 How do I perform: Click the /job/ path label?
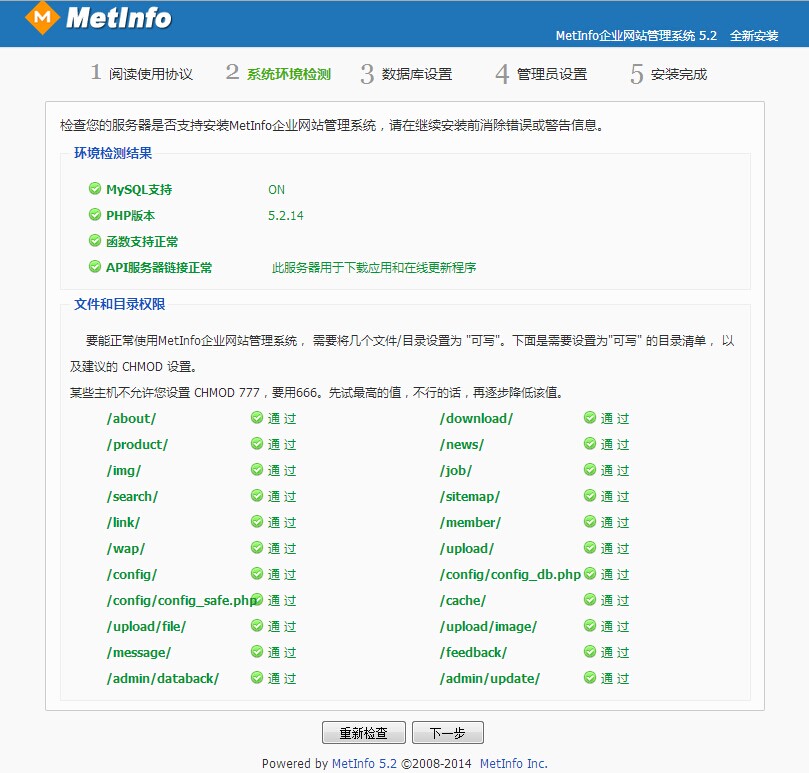click(456, 471)
